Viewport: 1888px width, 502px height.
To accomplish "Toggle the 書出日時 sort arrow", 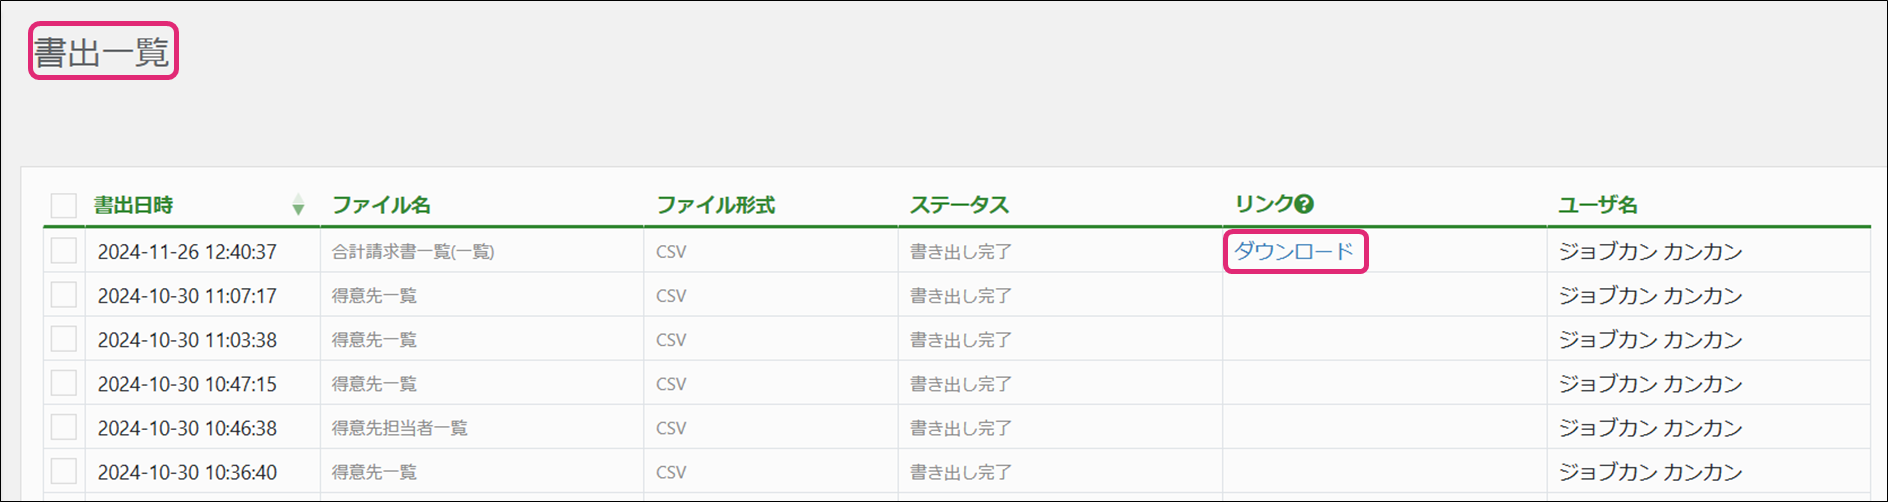I will click(x=298, y=206).
